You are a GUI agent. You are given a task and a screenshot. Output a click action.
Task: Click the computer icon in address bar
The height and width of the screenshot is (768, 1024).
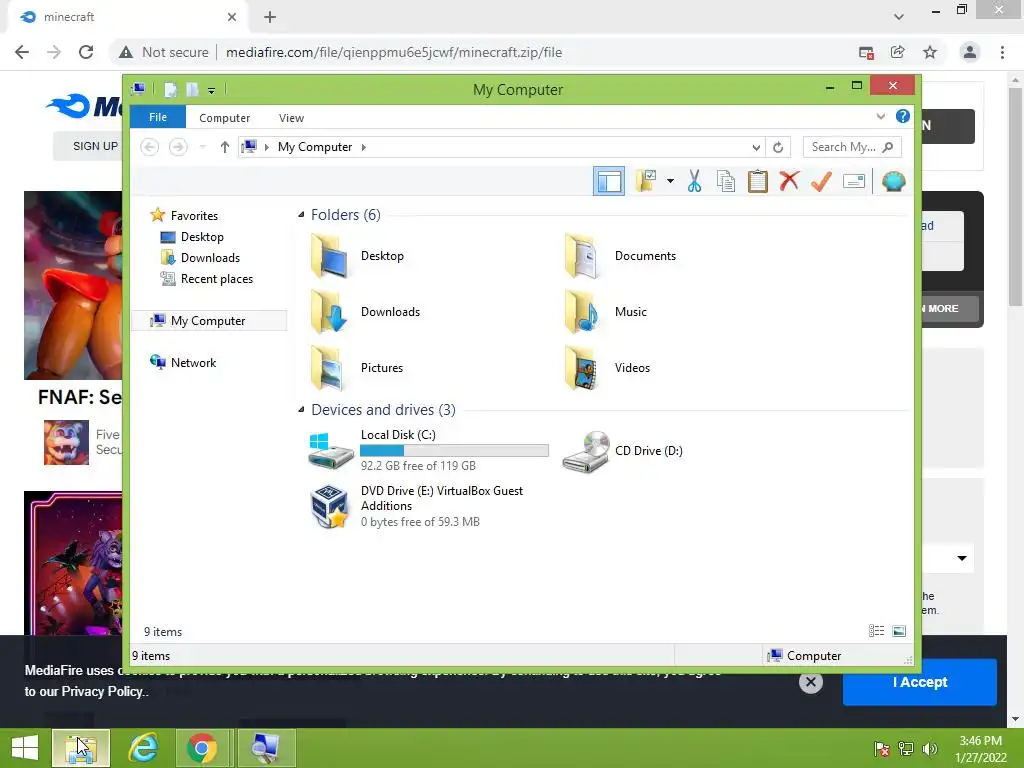point(249,146)
